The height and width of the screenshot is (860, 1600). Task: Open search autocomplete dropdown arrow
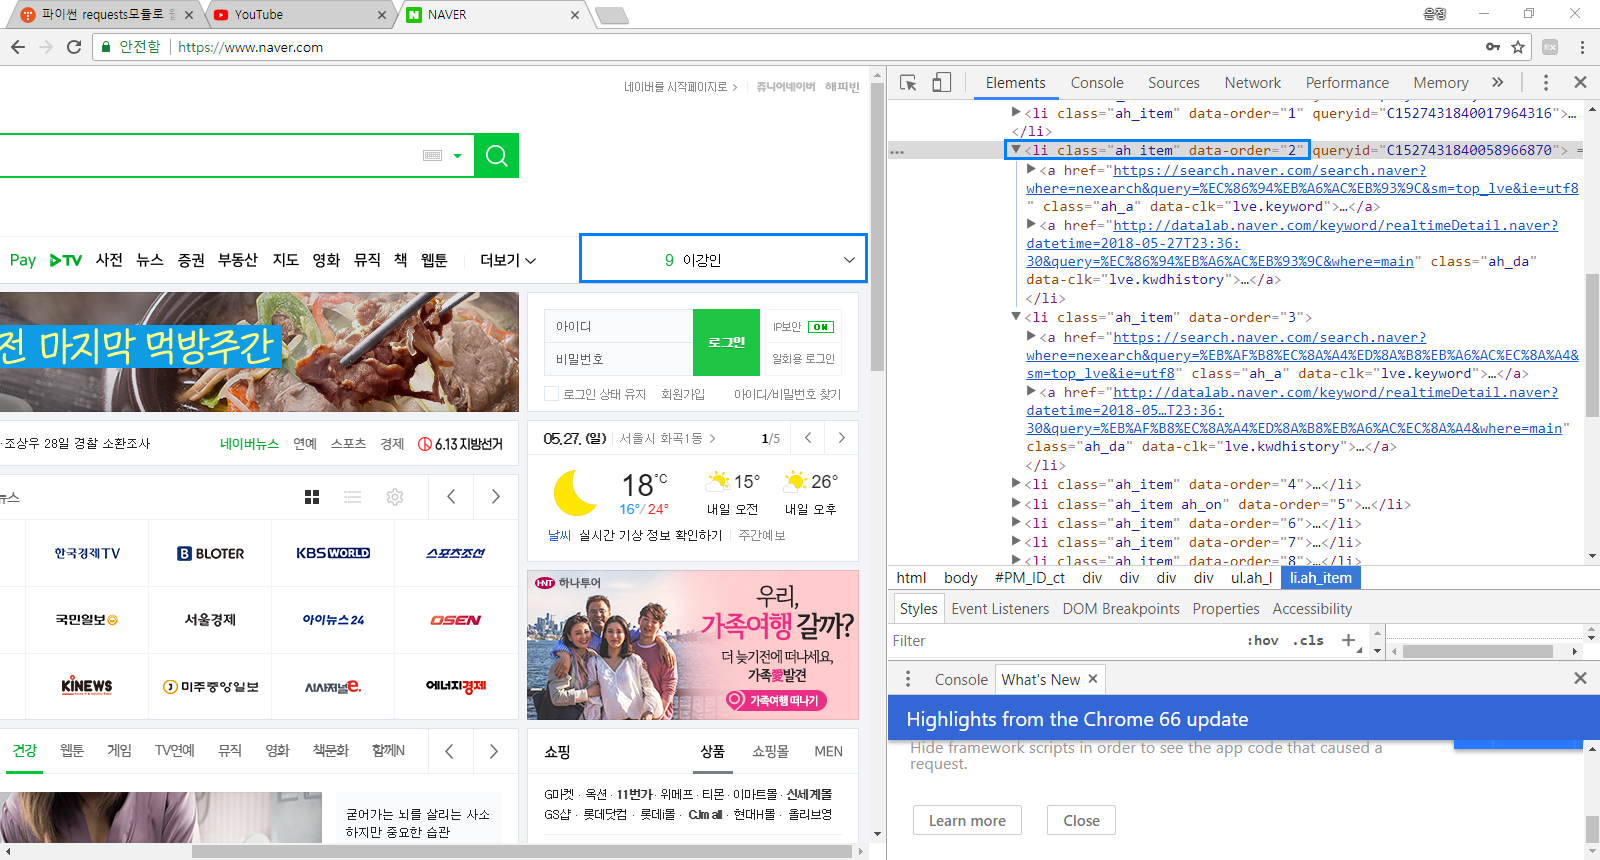(457, 156)
